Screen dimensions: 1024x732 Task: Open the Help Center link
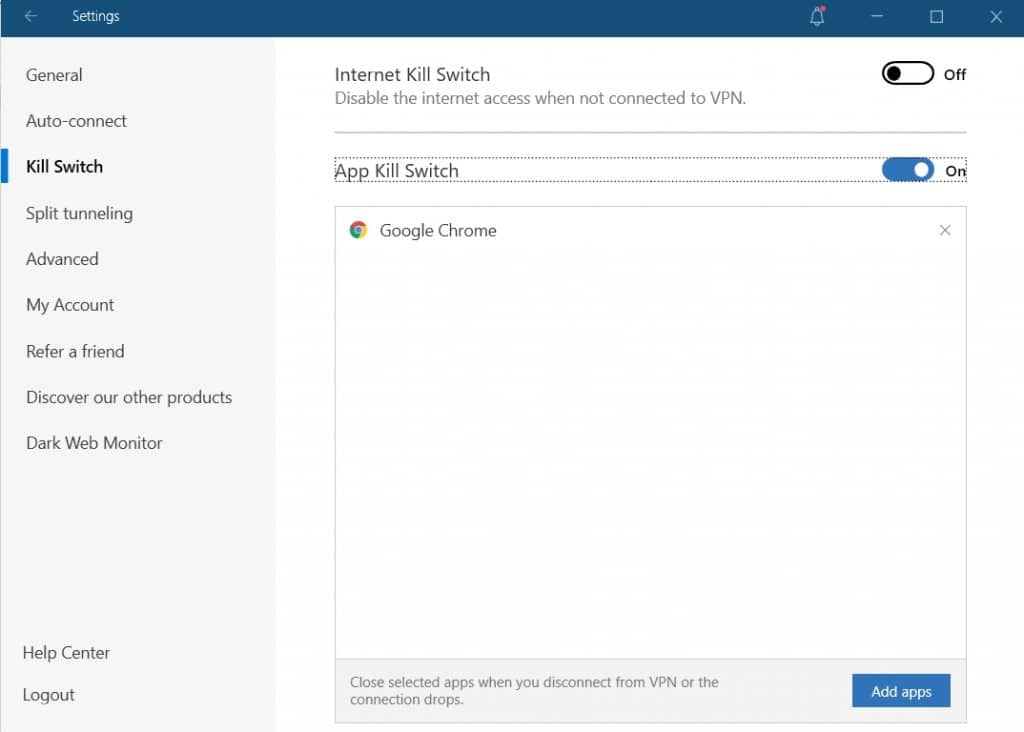67,652
